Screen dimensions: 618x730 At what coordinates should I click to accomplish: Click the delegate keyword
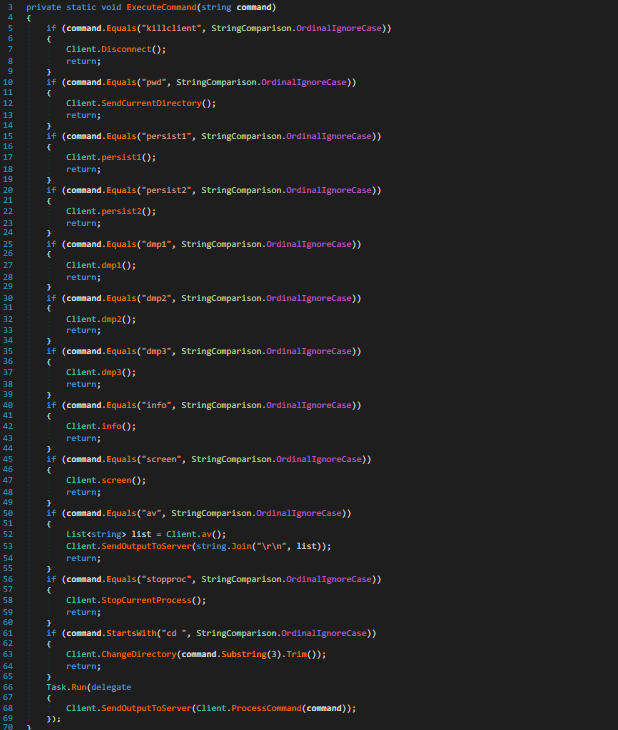pos(111,687)
